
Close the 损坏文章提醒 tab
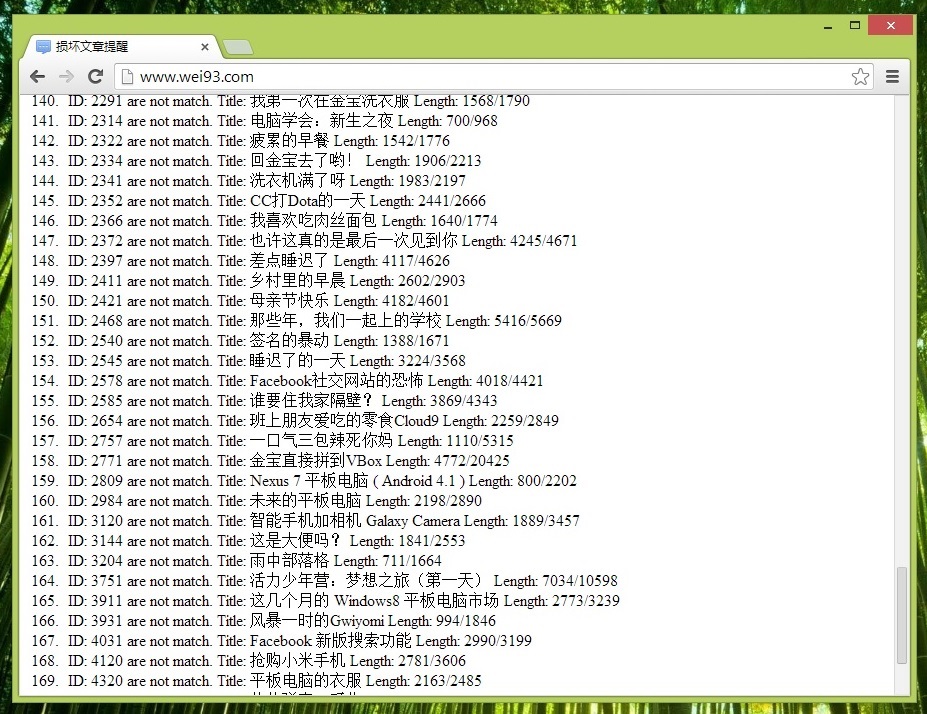[205, 47]
